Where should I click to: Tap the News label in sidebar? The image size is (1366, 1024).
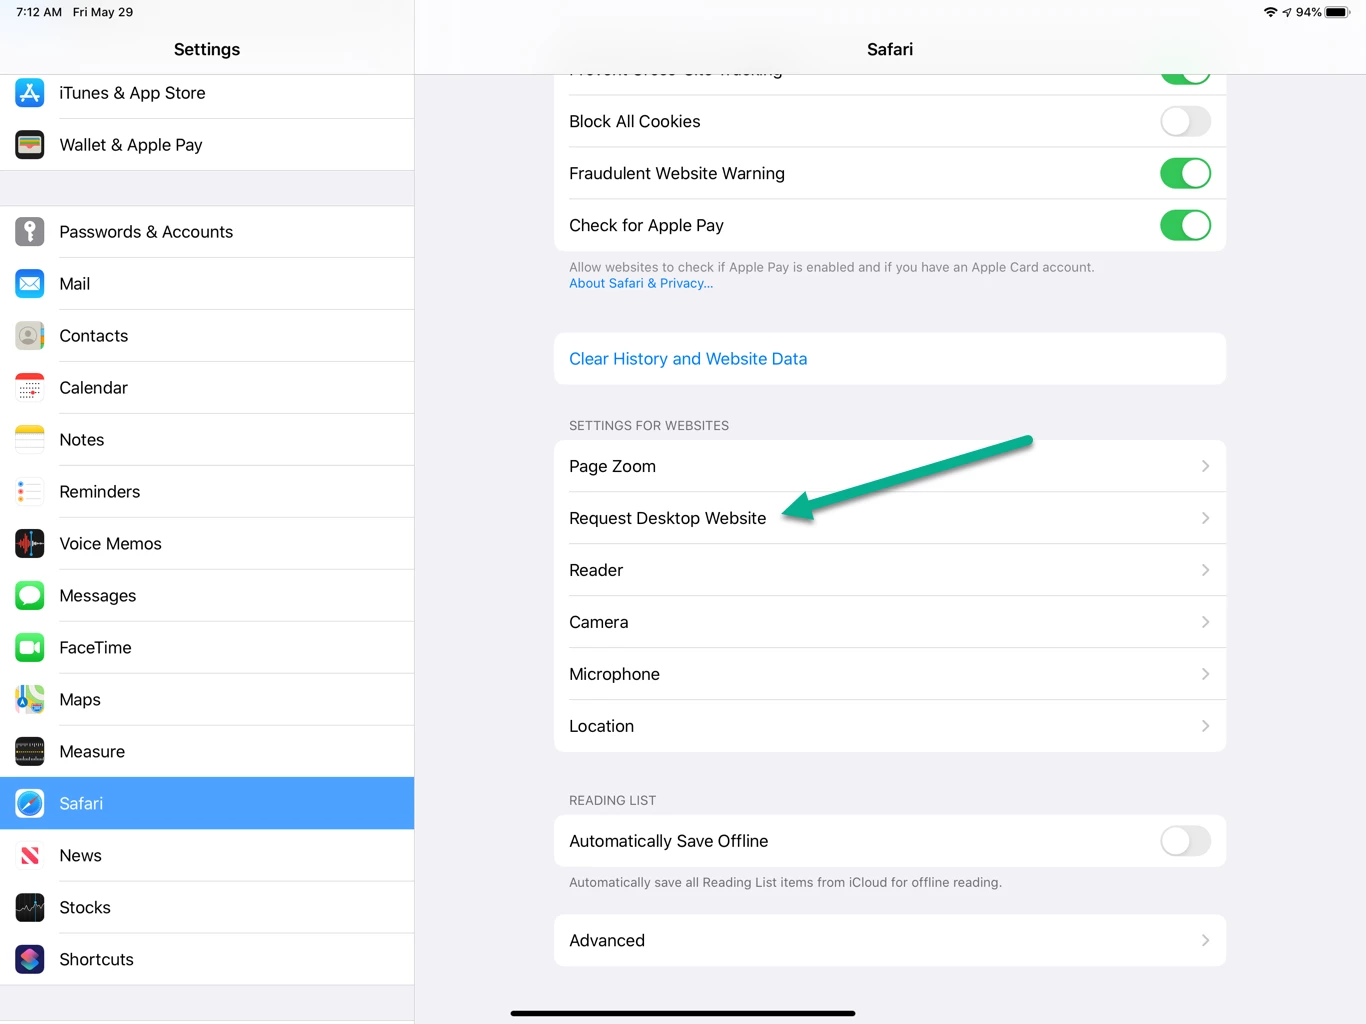[x=80, y=856]
